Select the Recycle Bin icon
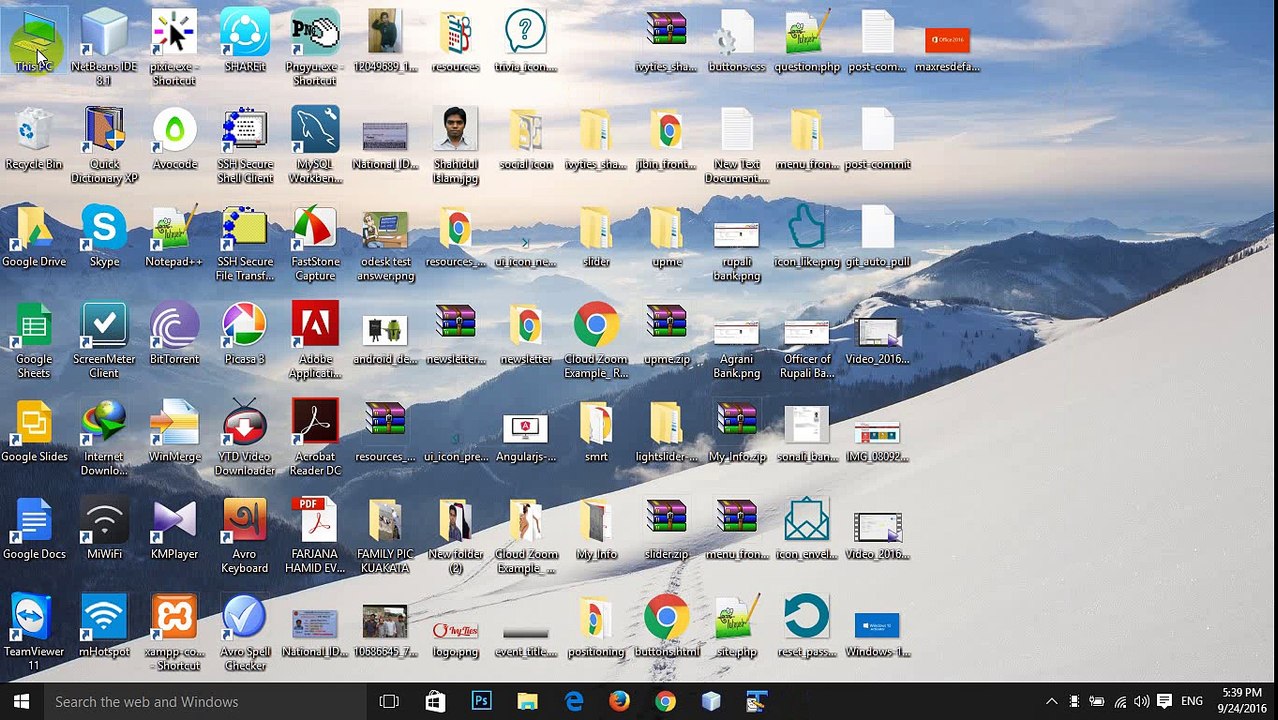Screen dimensions: 1278x720 (x=34, y=139)
